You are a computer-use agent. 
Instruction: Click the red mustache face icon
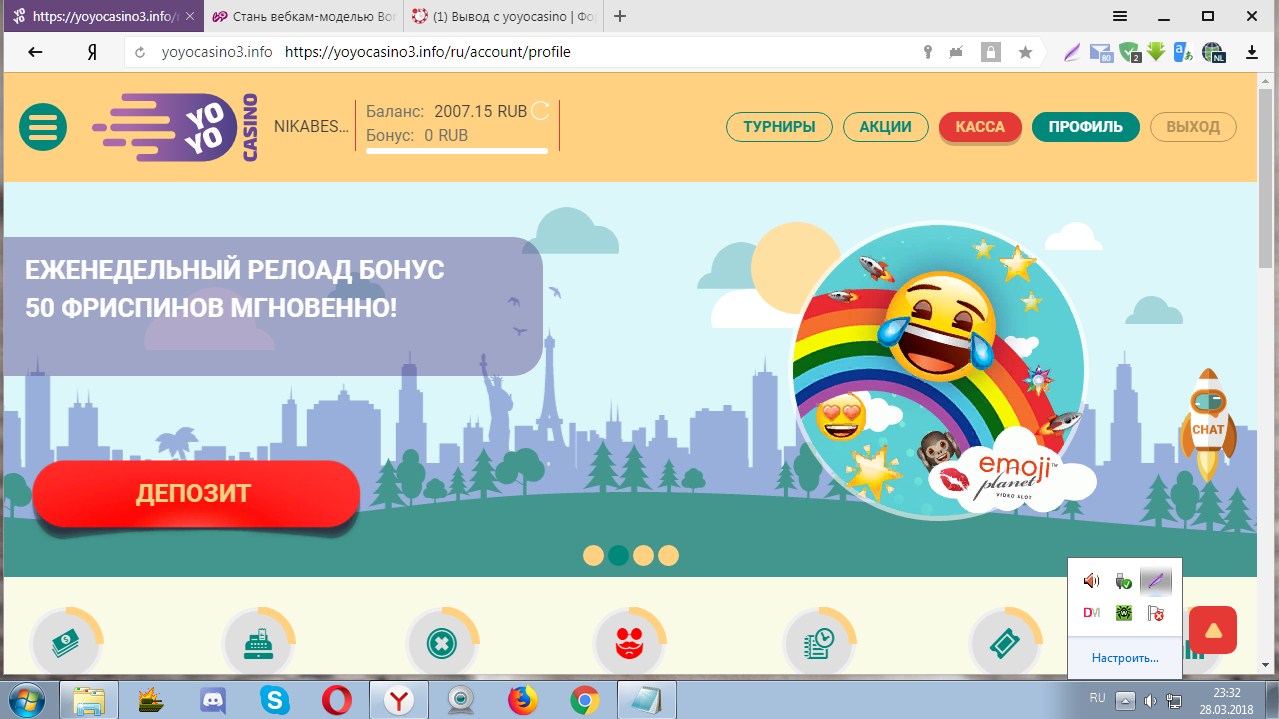pyautogui.click(x=630, y=644)
